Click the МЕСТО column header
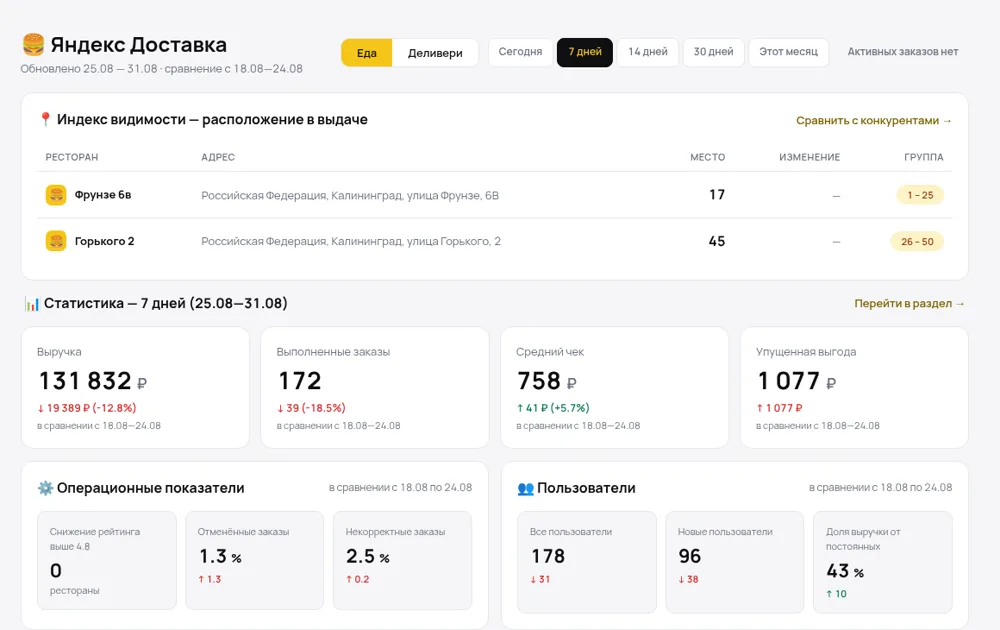 click(x=707, y=157)
